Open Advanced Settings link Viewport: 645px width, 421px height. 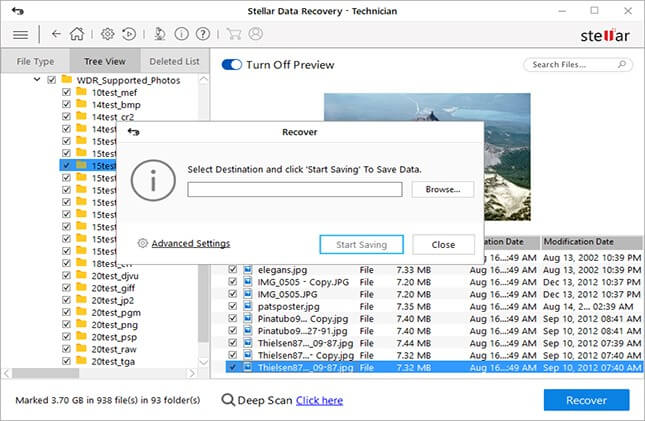pos(190,244)
